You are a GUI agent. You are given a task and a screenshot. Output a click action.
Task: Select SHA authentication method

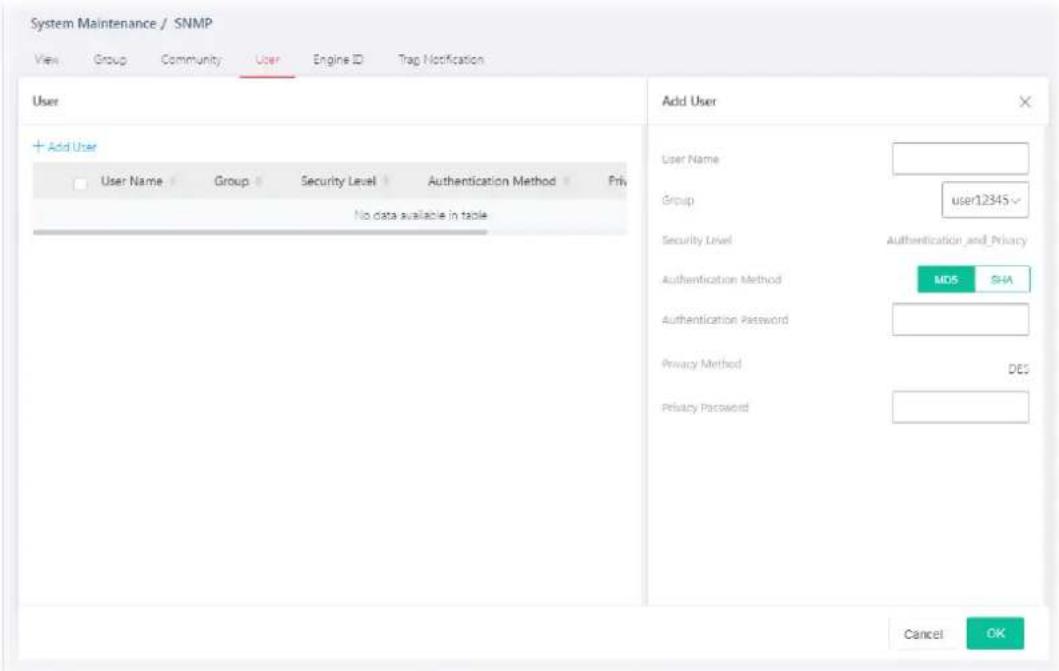coord(1002,279)
